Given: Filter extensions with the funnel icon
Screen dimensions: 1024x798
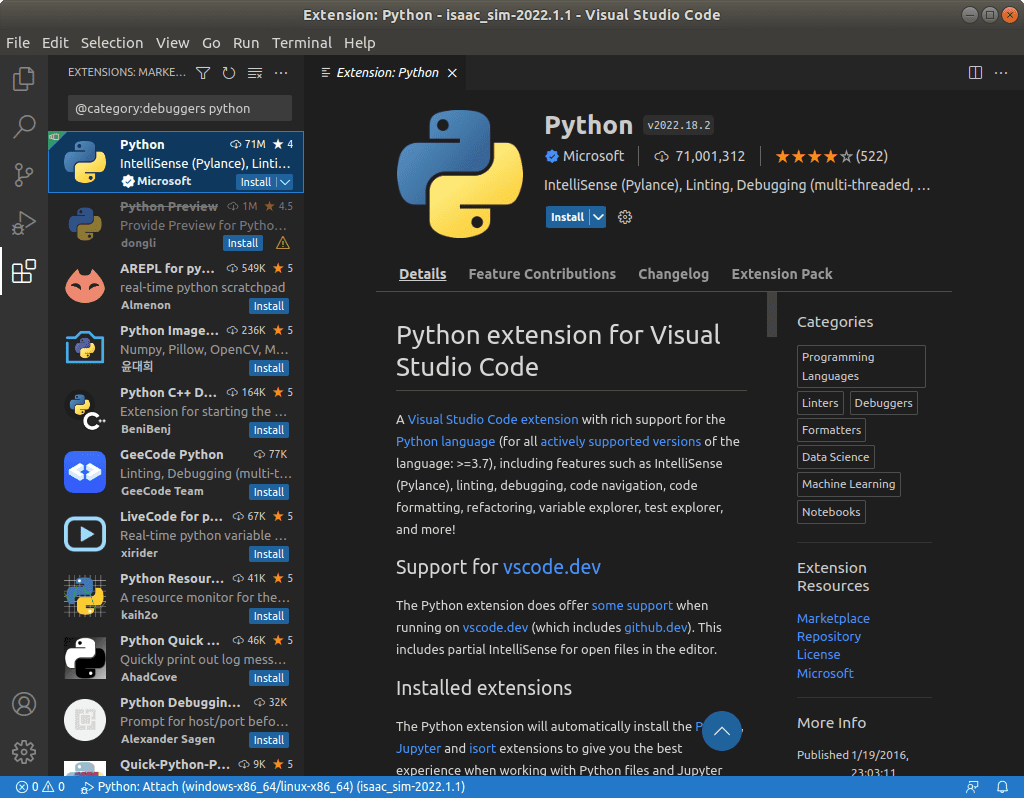Looking at the screenshot, I should (203, 73).
